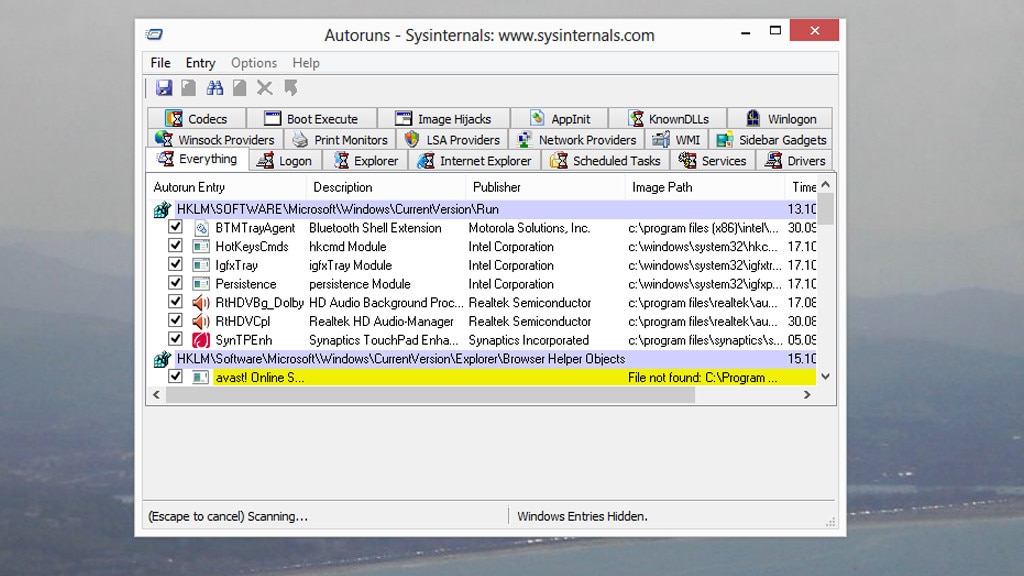Viewport: 1024px width, 576px height.
Task: Click the Delete entry X icon
Action: (264, 88)
